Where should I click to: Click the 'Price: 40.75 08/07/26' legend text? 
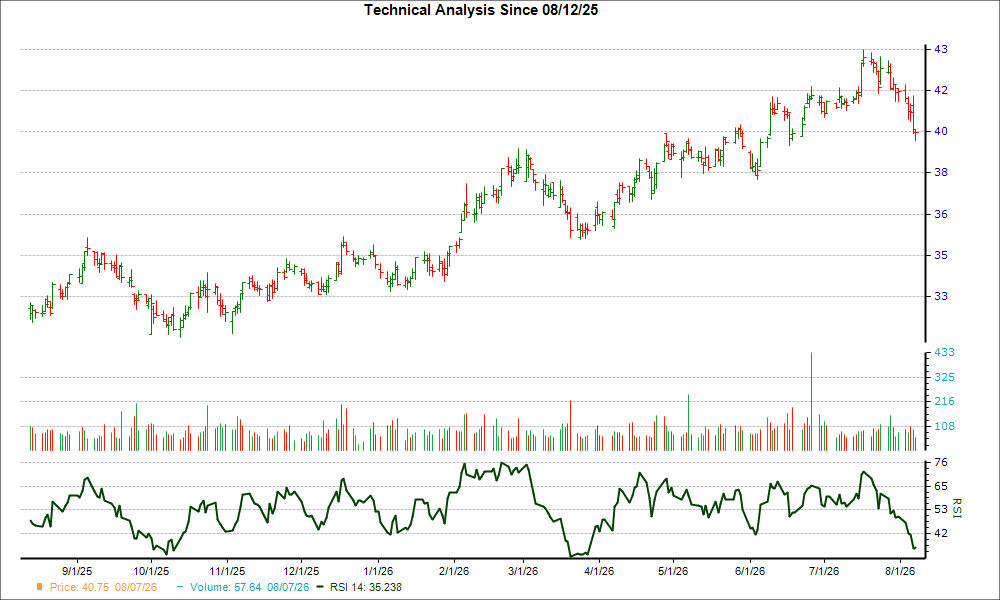pyautogui.click(x=103, y=587)
